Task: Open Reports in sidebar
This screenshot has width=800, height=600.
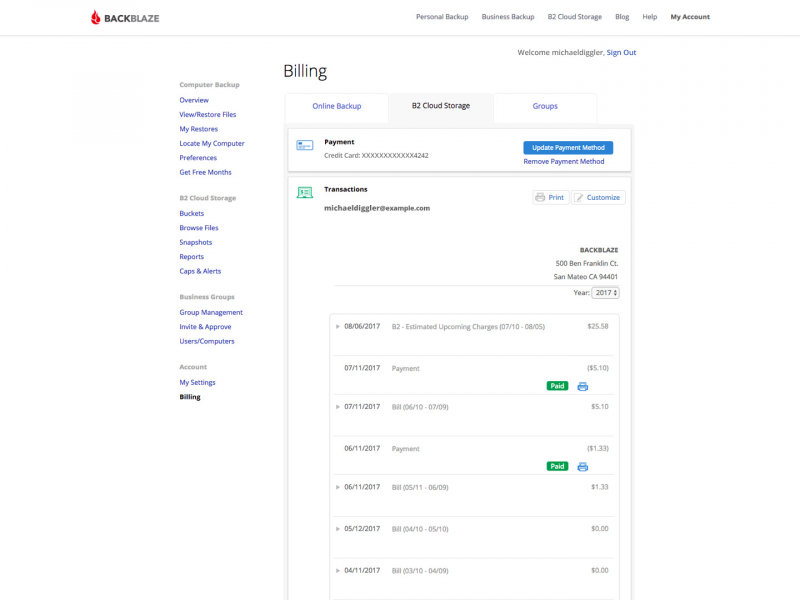Action: click(x=191, y=257)
